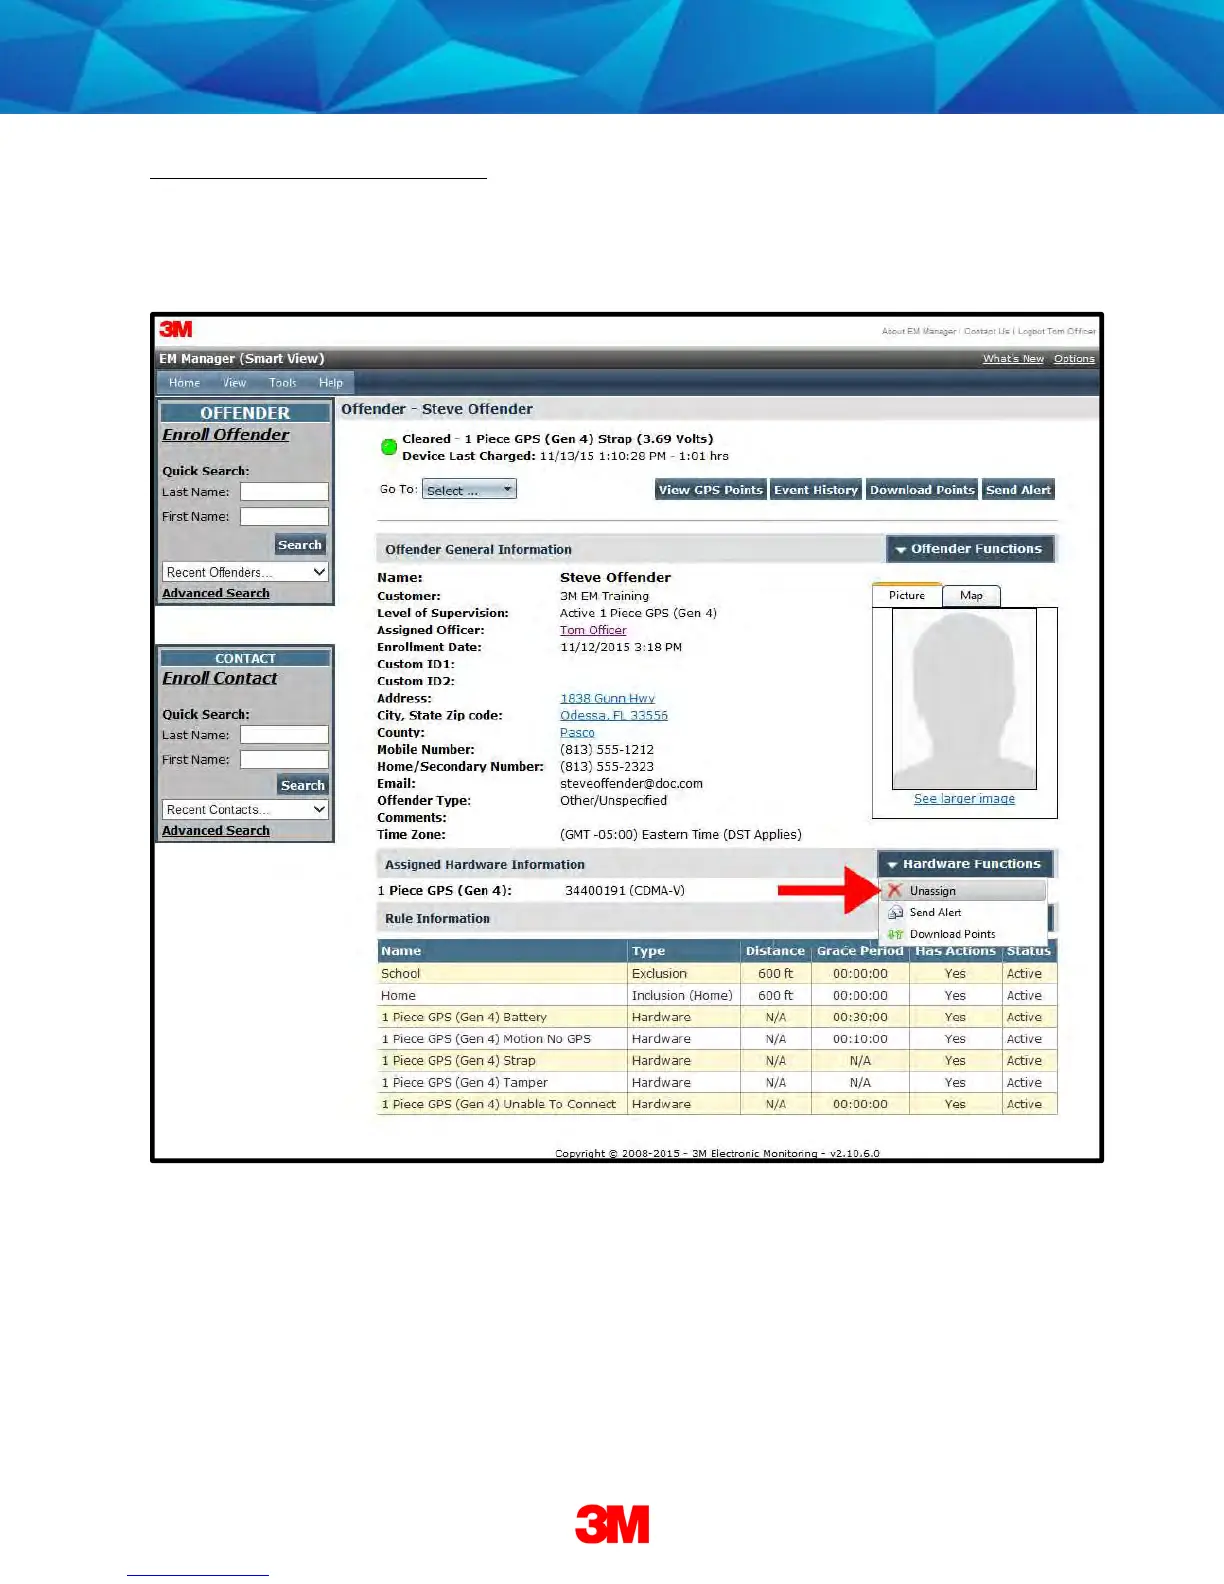The image size is (1224, 1584).
Task: Select the Home rule row
Action: click(x=717, y=995)
